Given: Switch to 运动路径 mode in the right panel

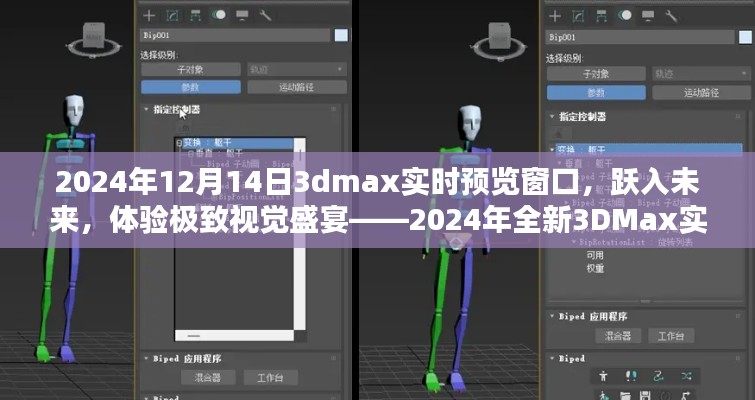Looking at the screenshot, I should 701,92.
